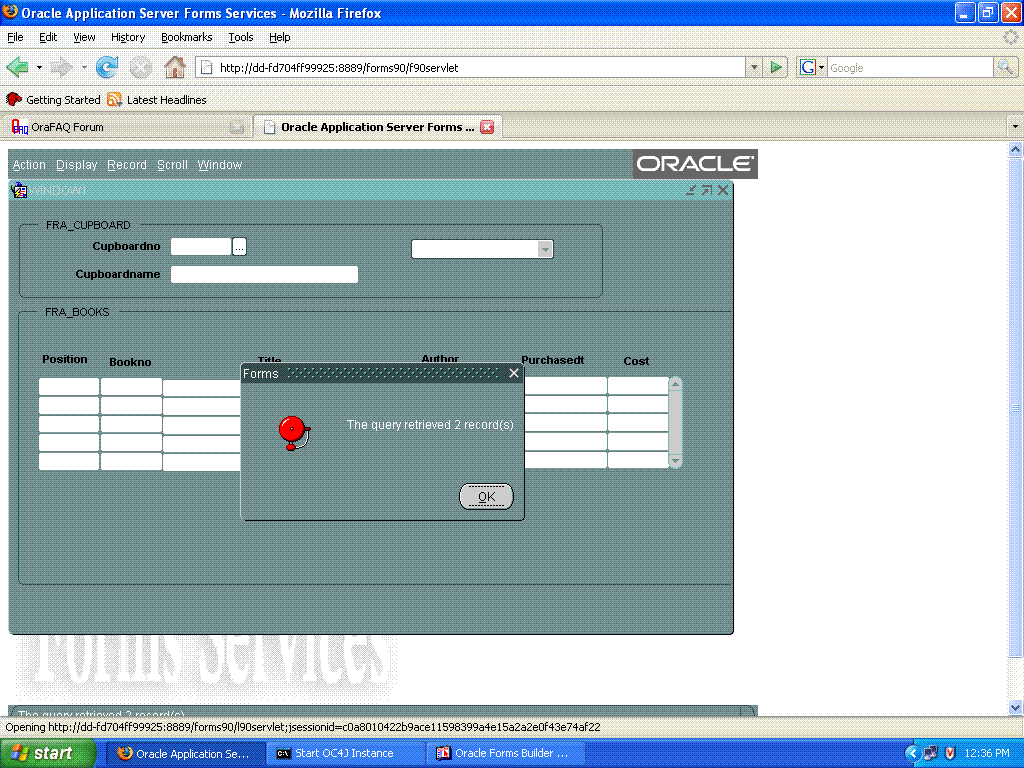The height and width of the screenshot is (768, 1024).
Task: Click the Firefox home icon
Action: (x=174, y=68)
